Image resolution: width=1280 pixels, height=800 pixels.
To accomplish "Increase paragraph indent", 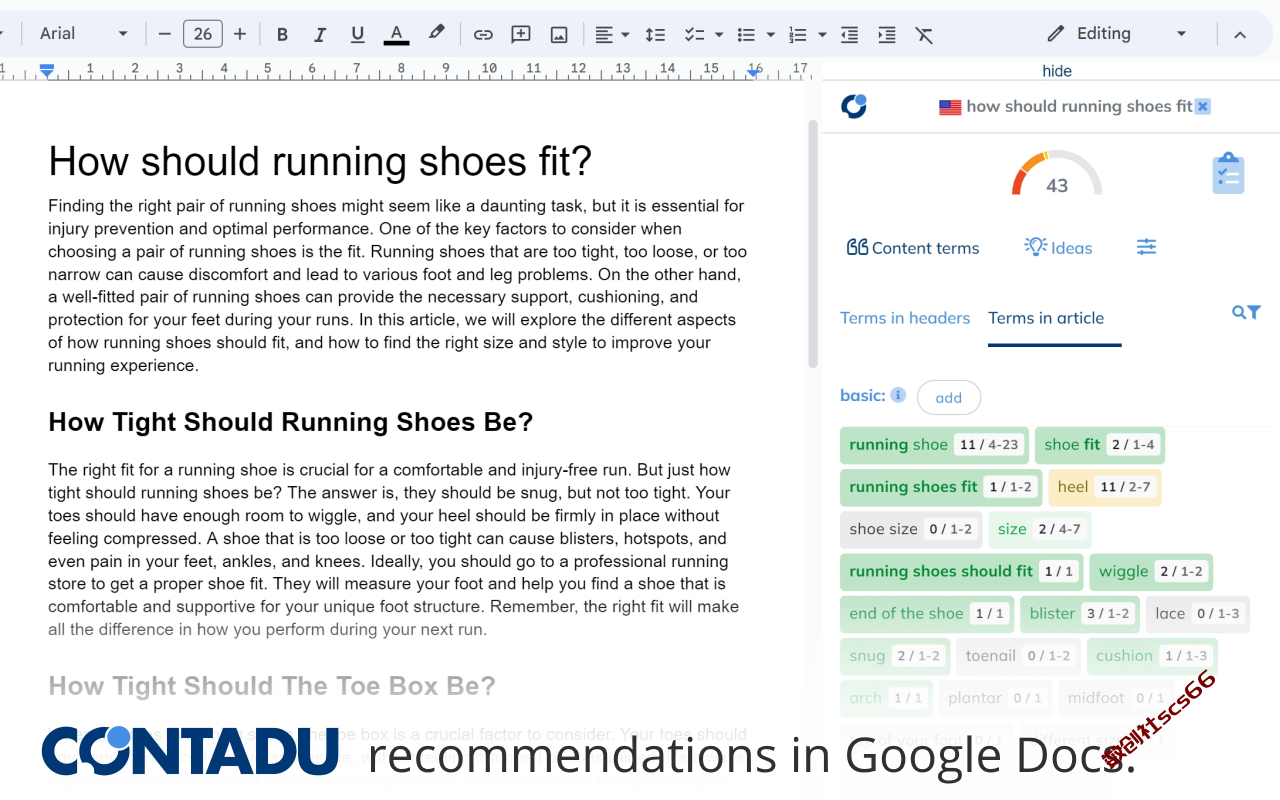I will click(887, 35).
